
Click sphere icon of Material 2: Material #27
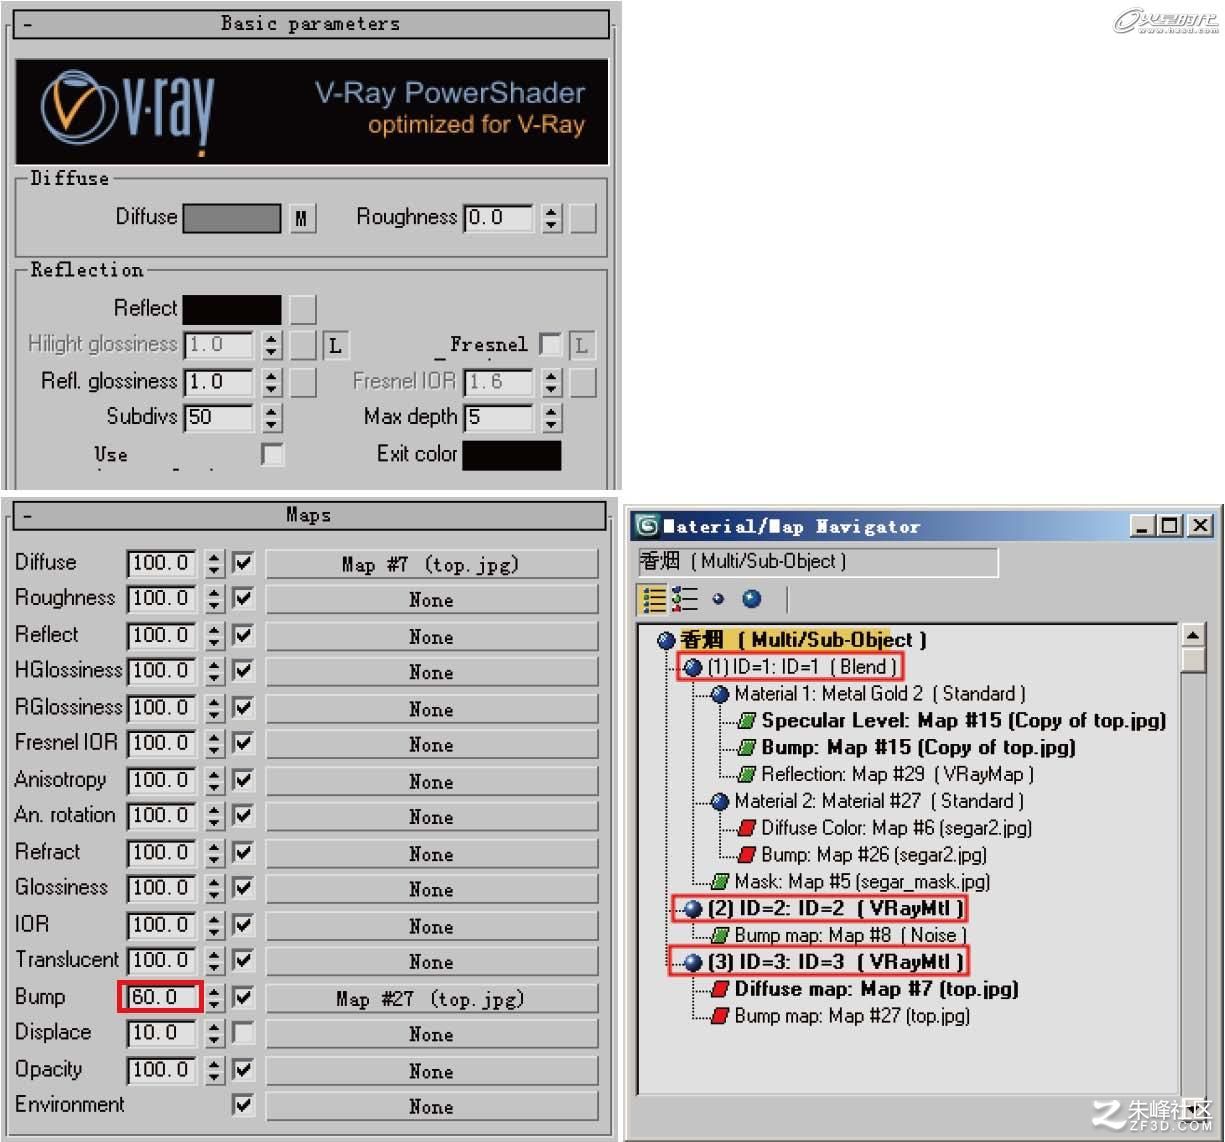[x=720, y=801]
